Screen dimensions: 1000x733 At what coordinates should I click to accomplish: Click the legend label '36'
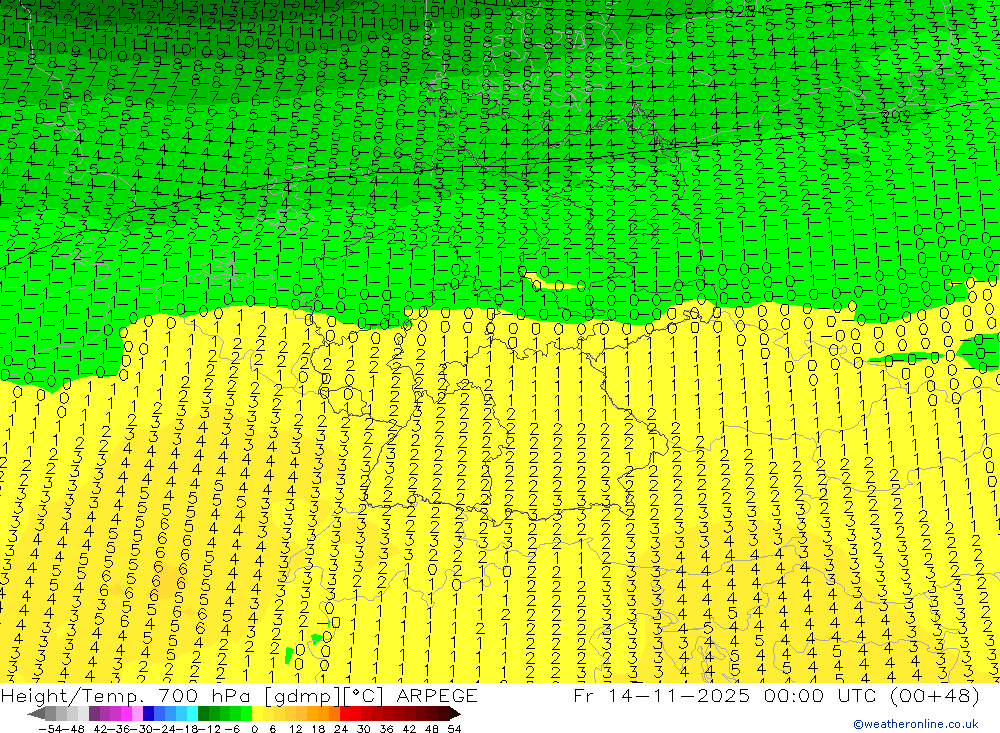(386, 729)
